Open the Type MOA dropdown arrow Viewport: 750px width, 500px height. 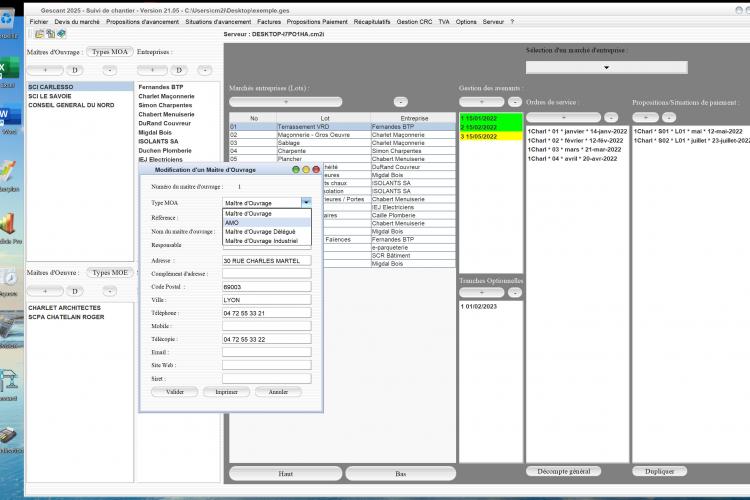pos(306,203)
